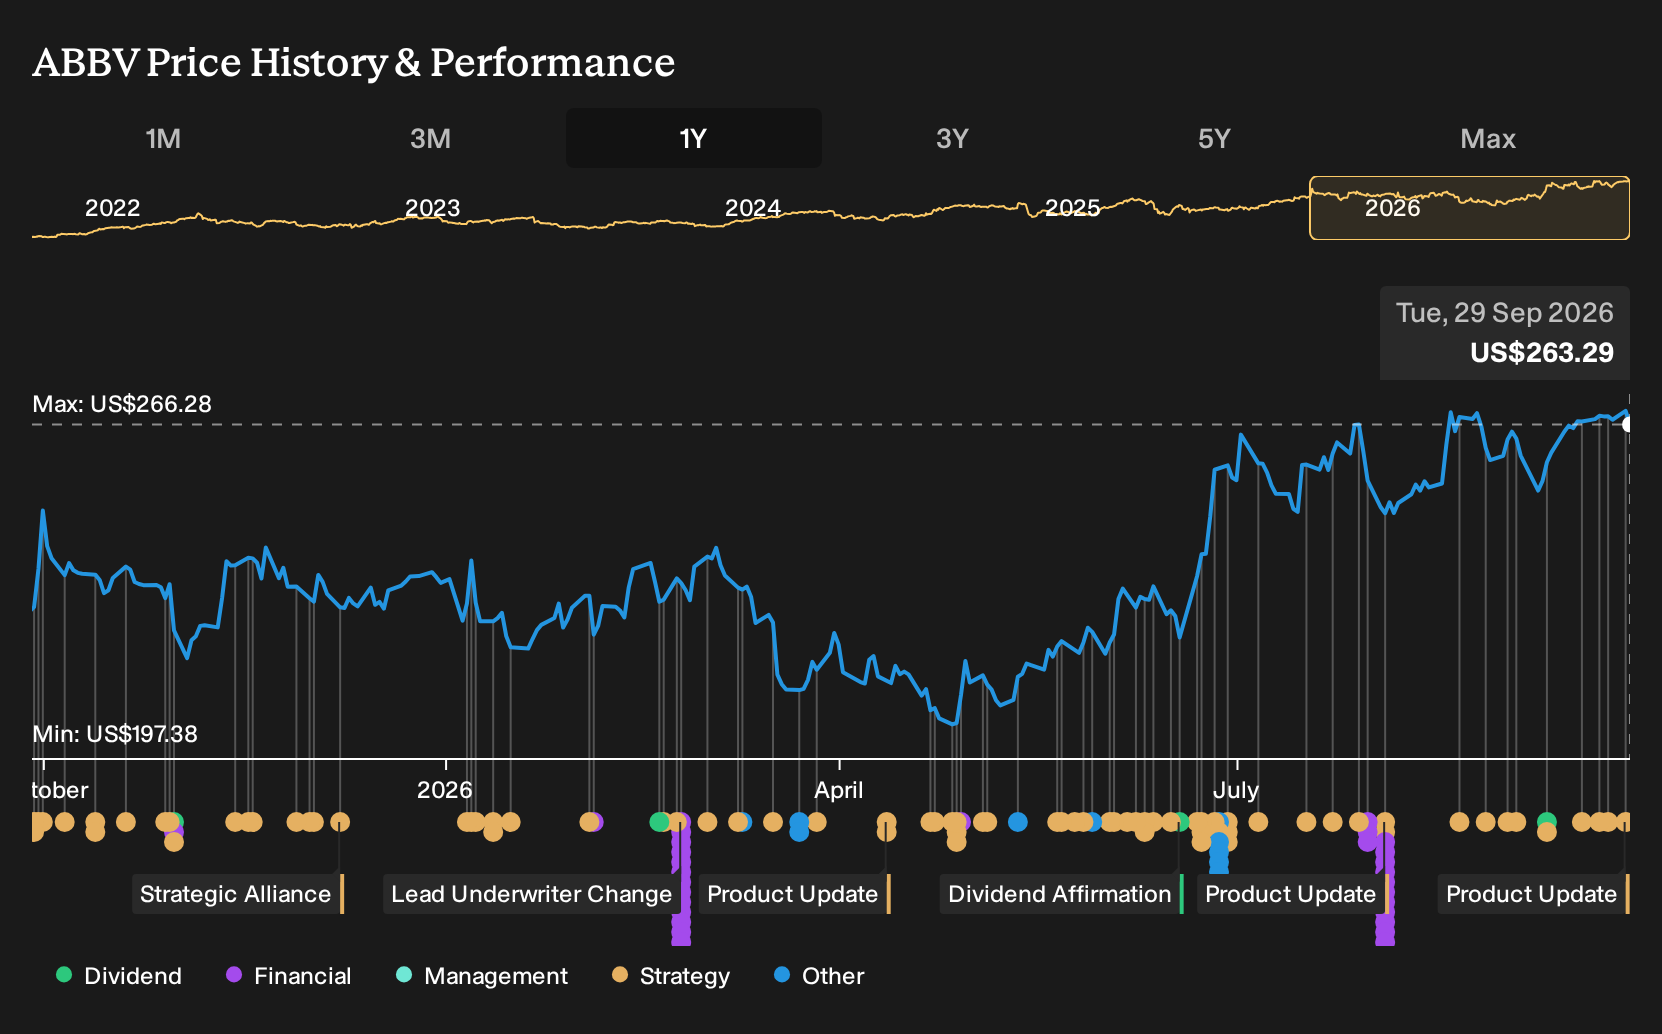Viewport: 1662px width, 1034px height.
Task: Select the 1Y range tab
Action: pos(694,138)
